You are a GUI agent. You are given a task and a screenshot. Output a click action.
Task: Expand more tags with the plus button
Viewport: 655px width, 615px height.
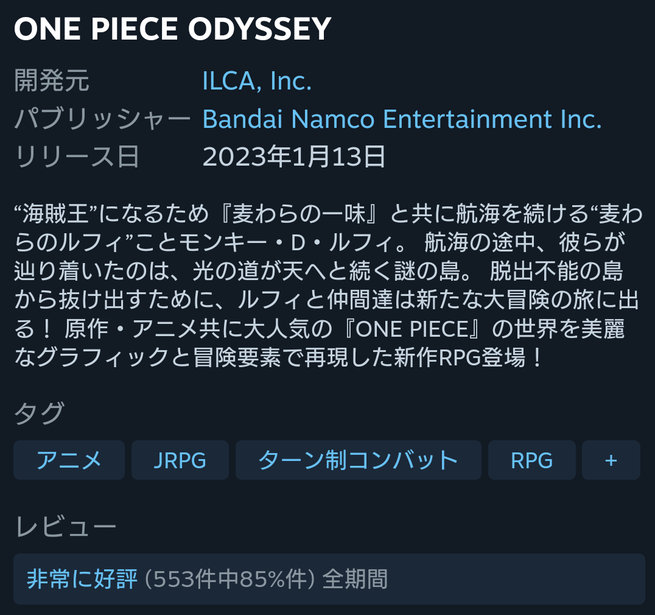coord(611,460)
